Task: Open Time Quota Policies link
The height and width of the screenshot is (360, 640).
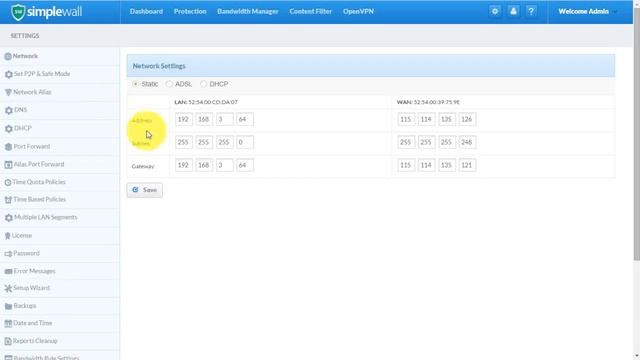Action: point(39,182)
